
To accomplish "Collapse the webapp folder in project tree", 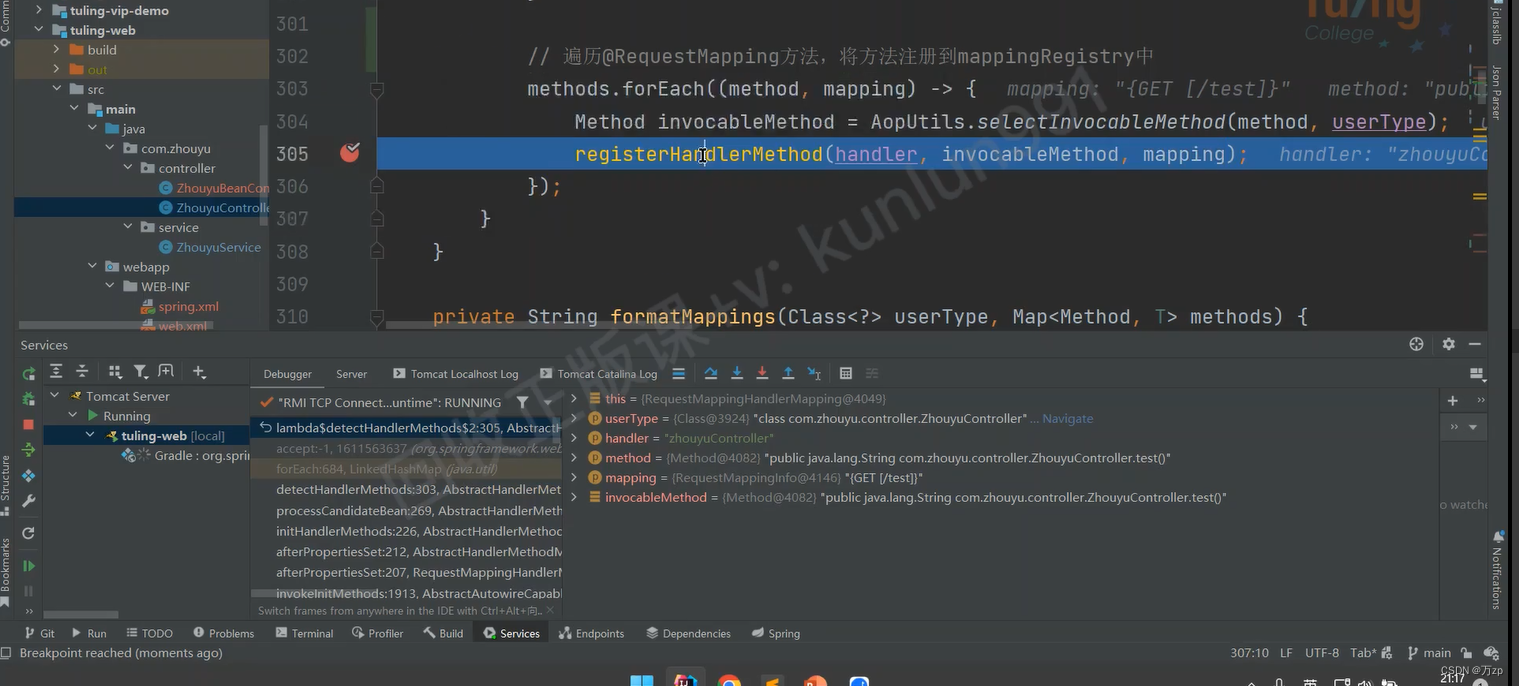I will click(92, 267).
